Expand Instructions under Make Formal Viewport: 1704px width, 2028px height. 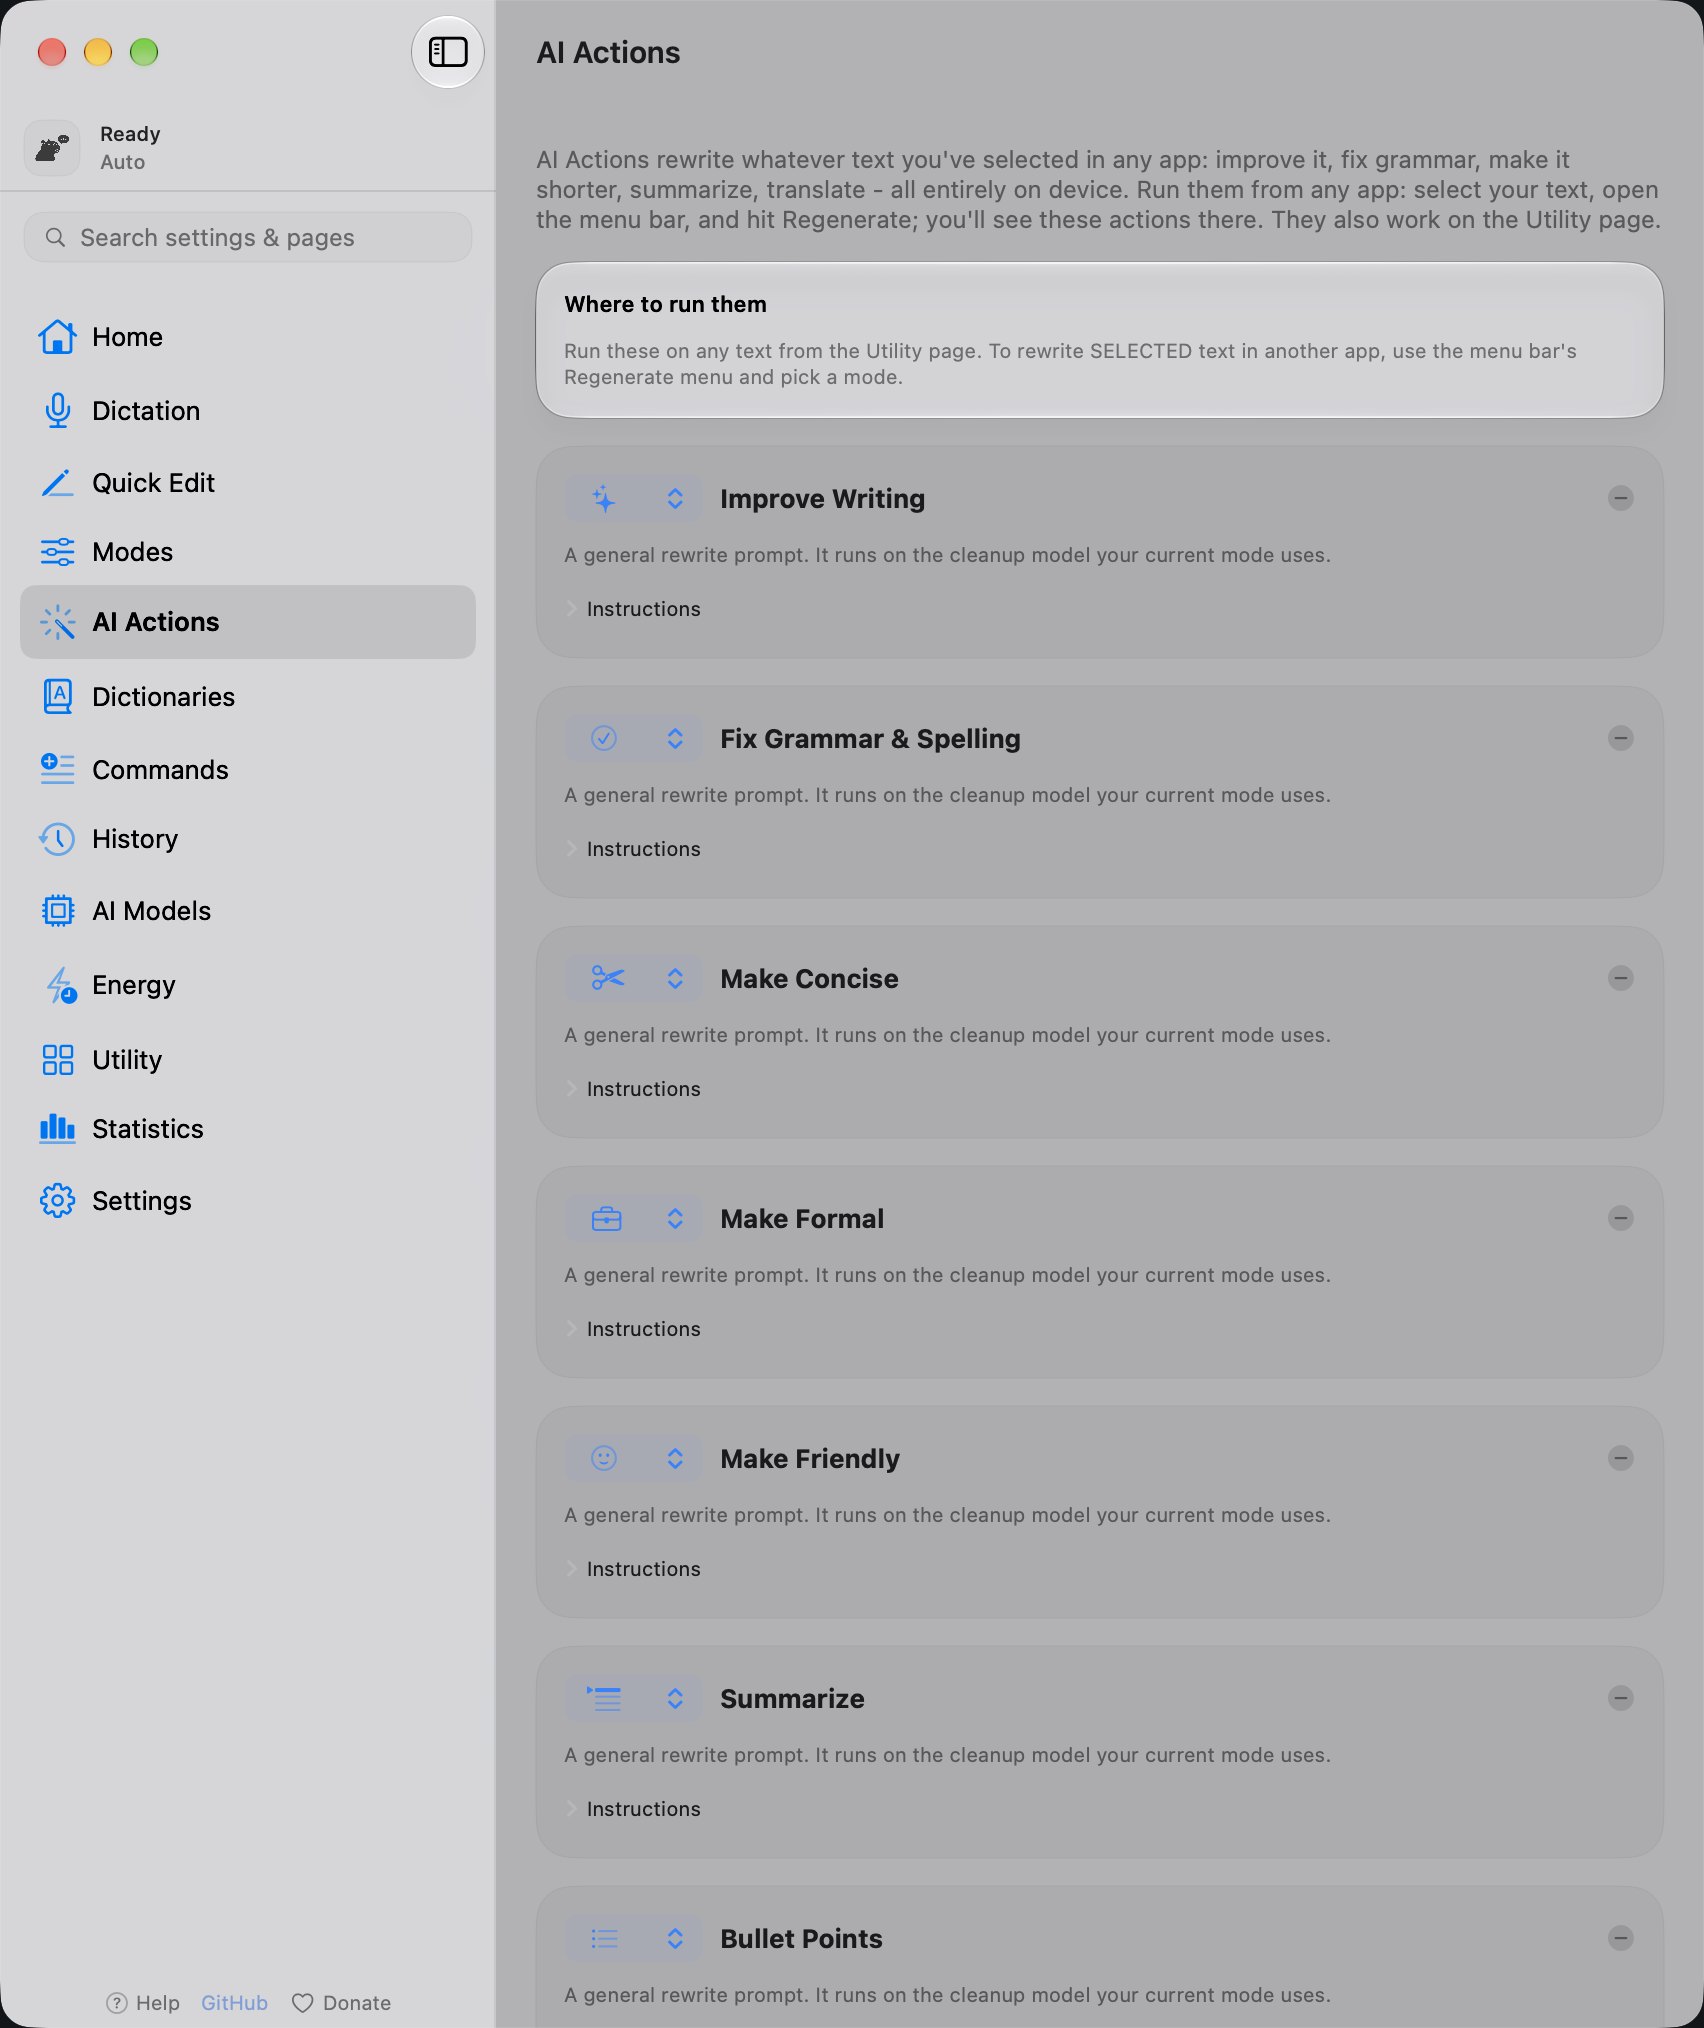pos(633,1329)
